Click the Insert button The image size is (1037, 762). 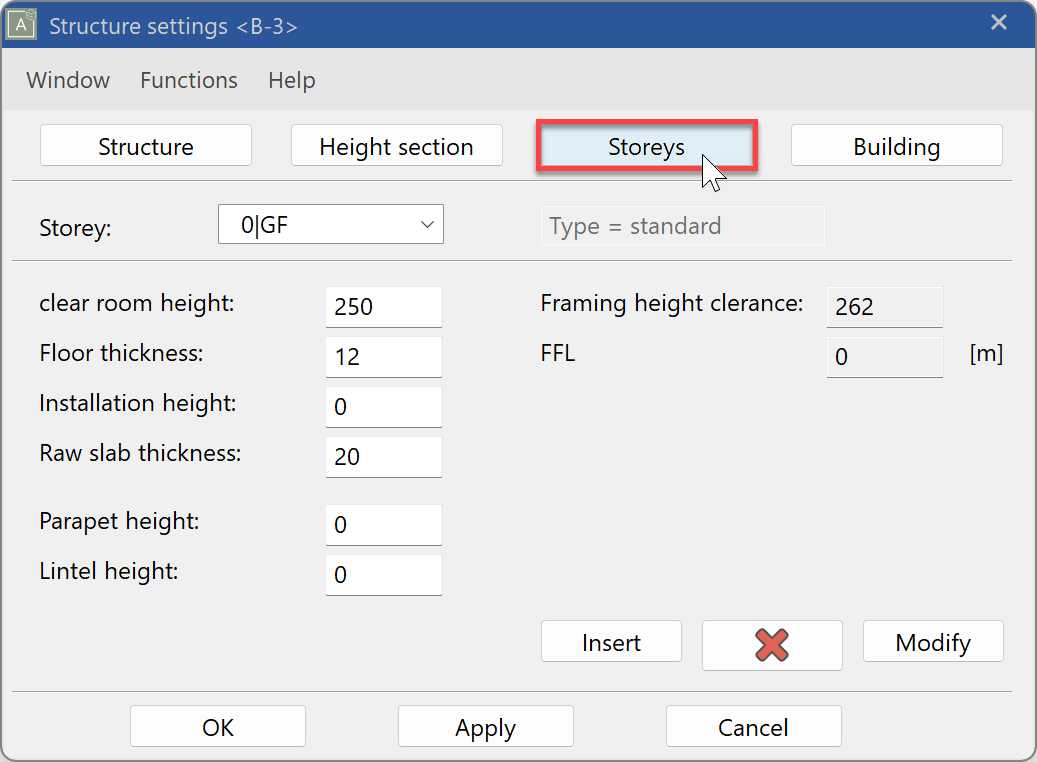[x=611, y=641]
